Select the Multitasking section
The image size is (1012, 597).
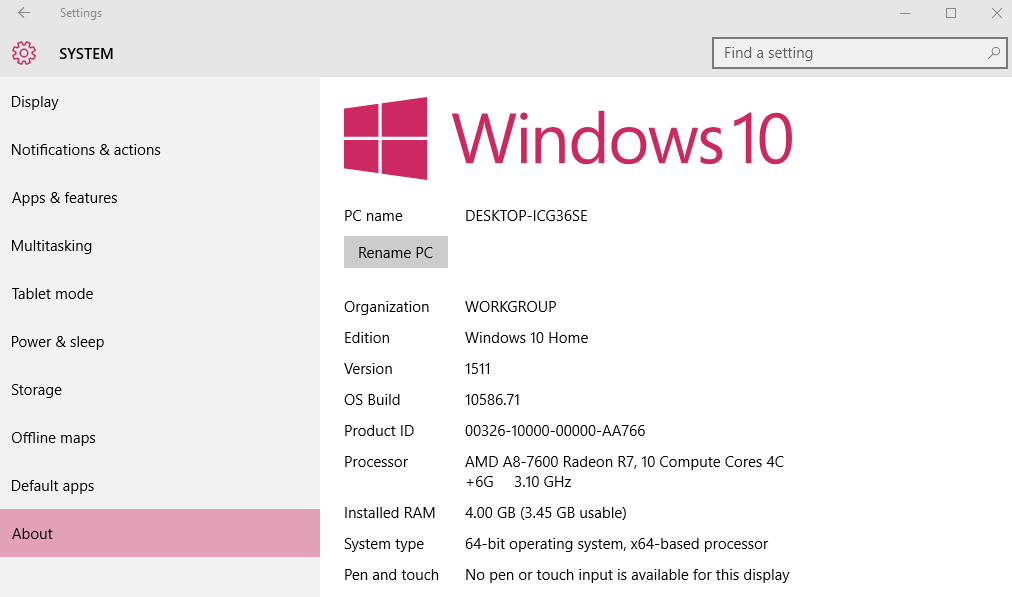pos(160,246)
